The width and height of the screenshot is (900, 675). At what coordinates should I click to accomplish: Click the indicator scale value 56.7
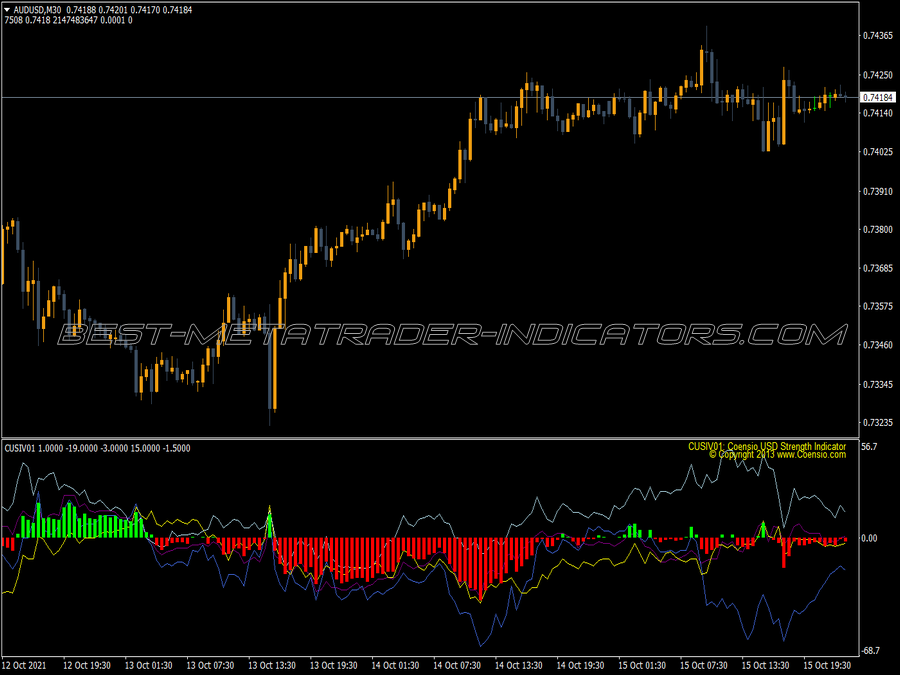pos(870,447)
